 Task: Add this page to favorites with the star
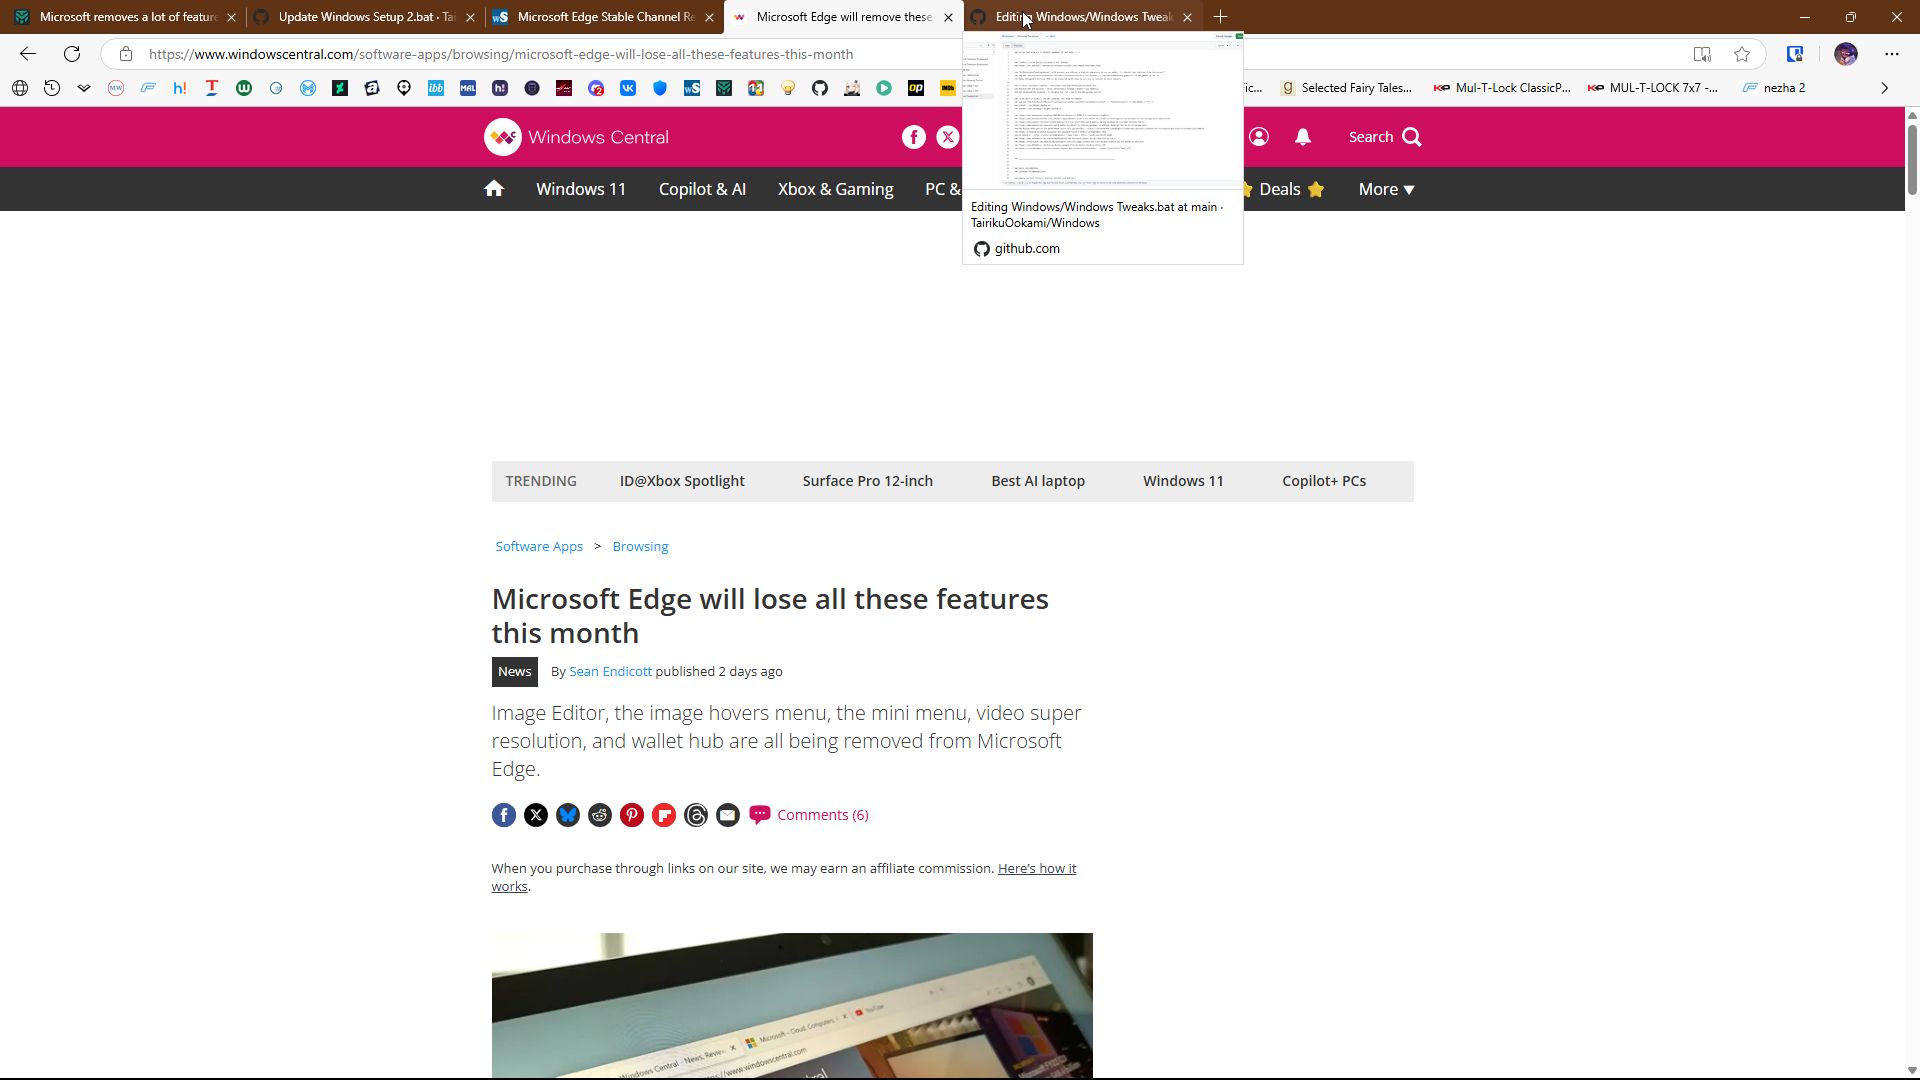point(1742,54)
